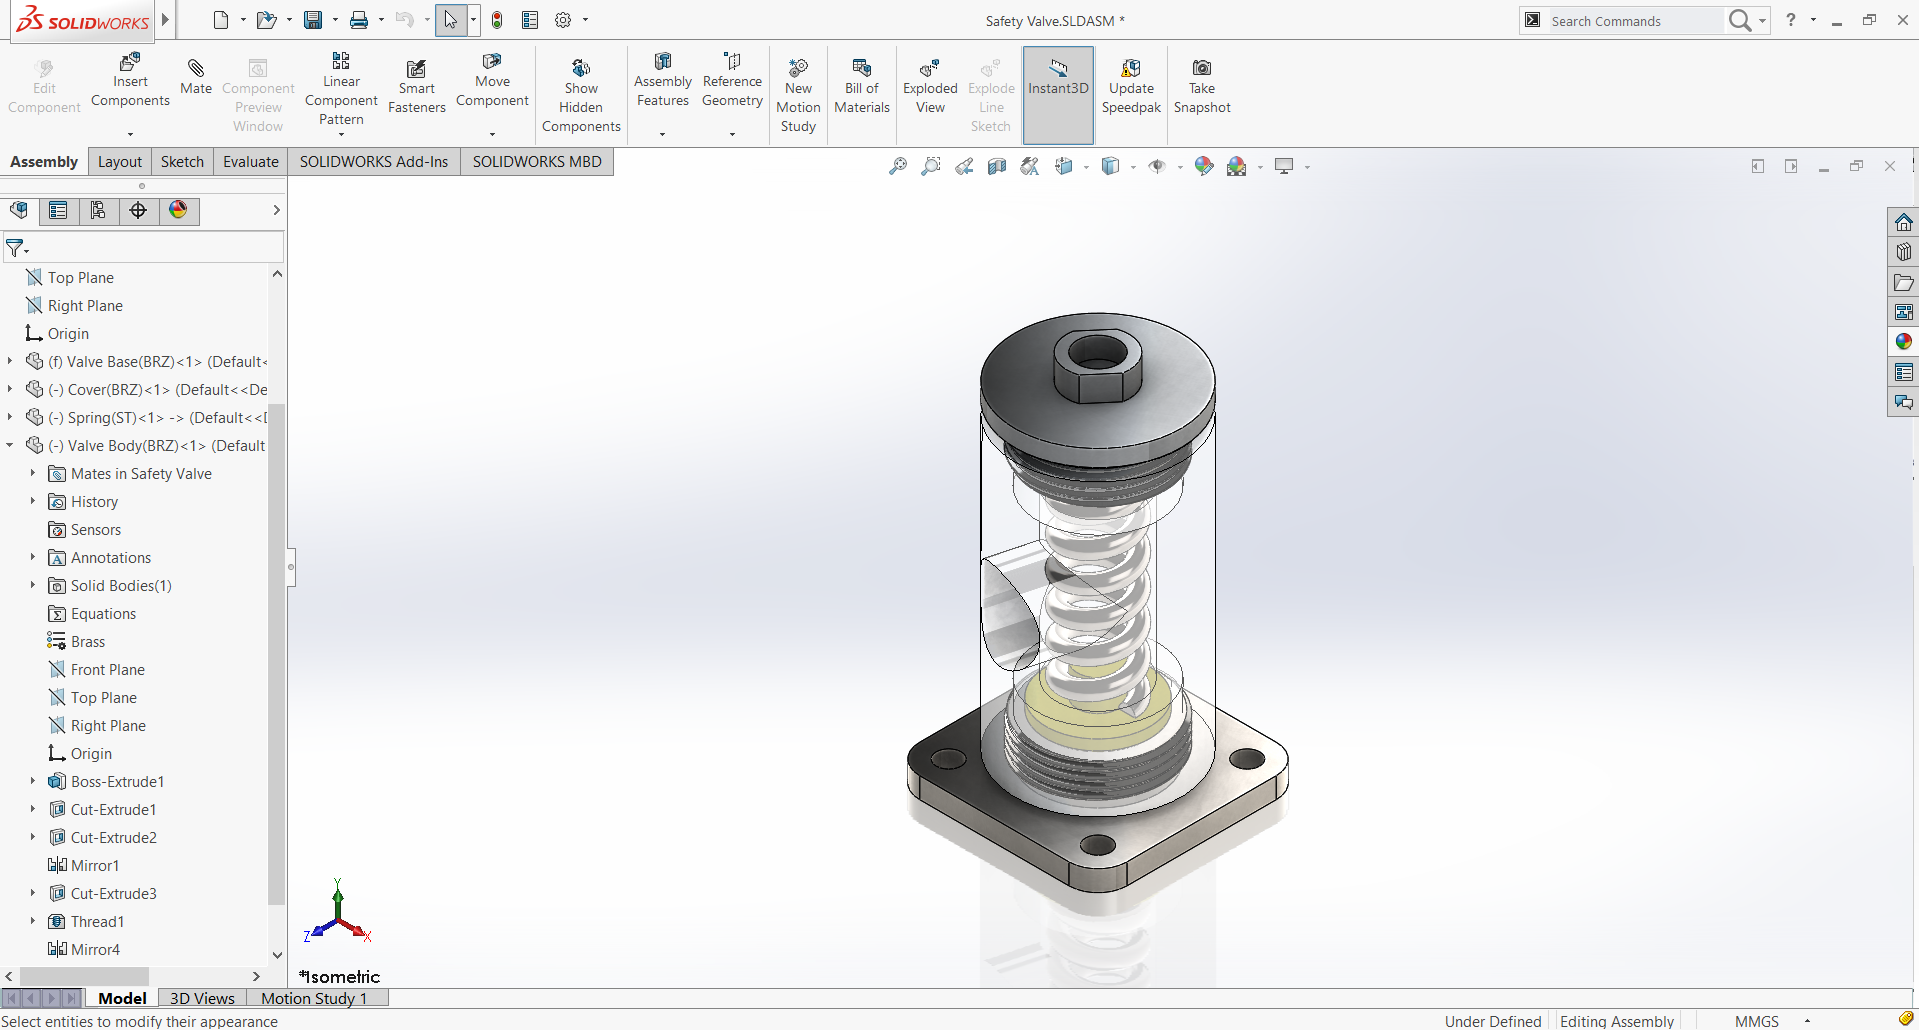Take Snapshot of the assembly
Viewport: 1919px width, 1030px height.
[1202, 86]
